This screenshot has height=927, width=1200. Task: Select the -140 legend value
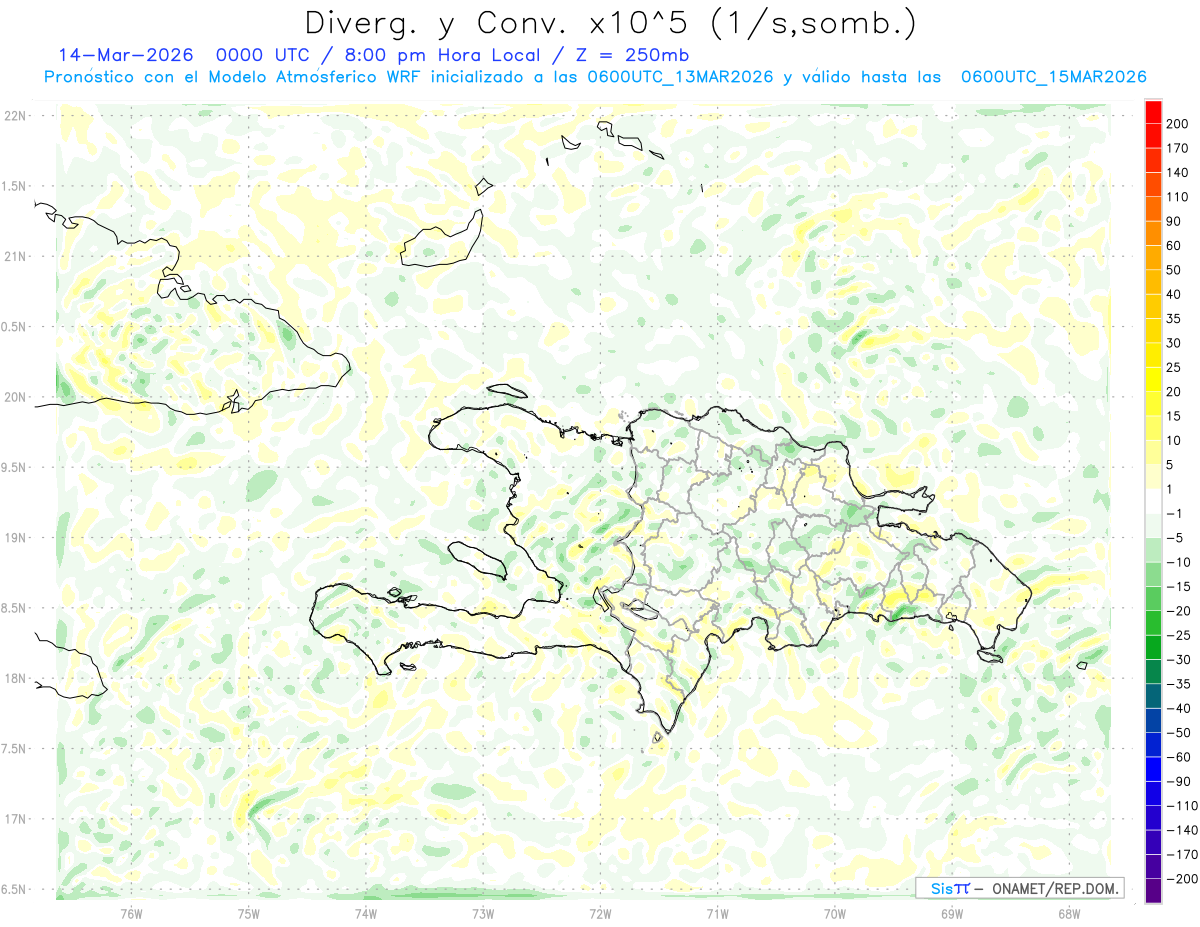point(1183,830)
